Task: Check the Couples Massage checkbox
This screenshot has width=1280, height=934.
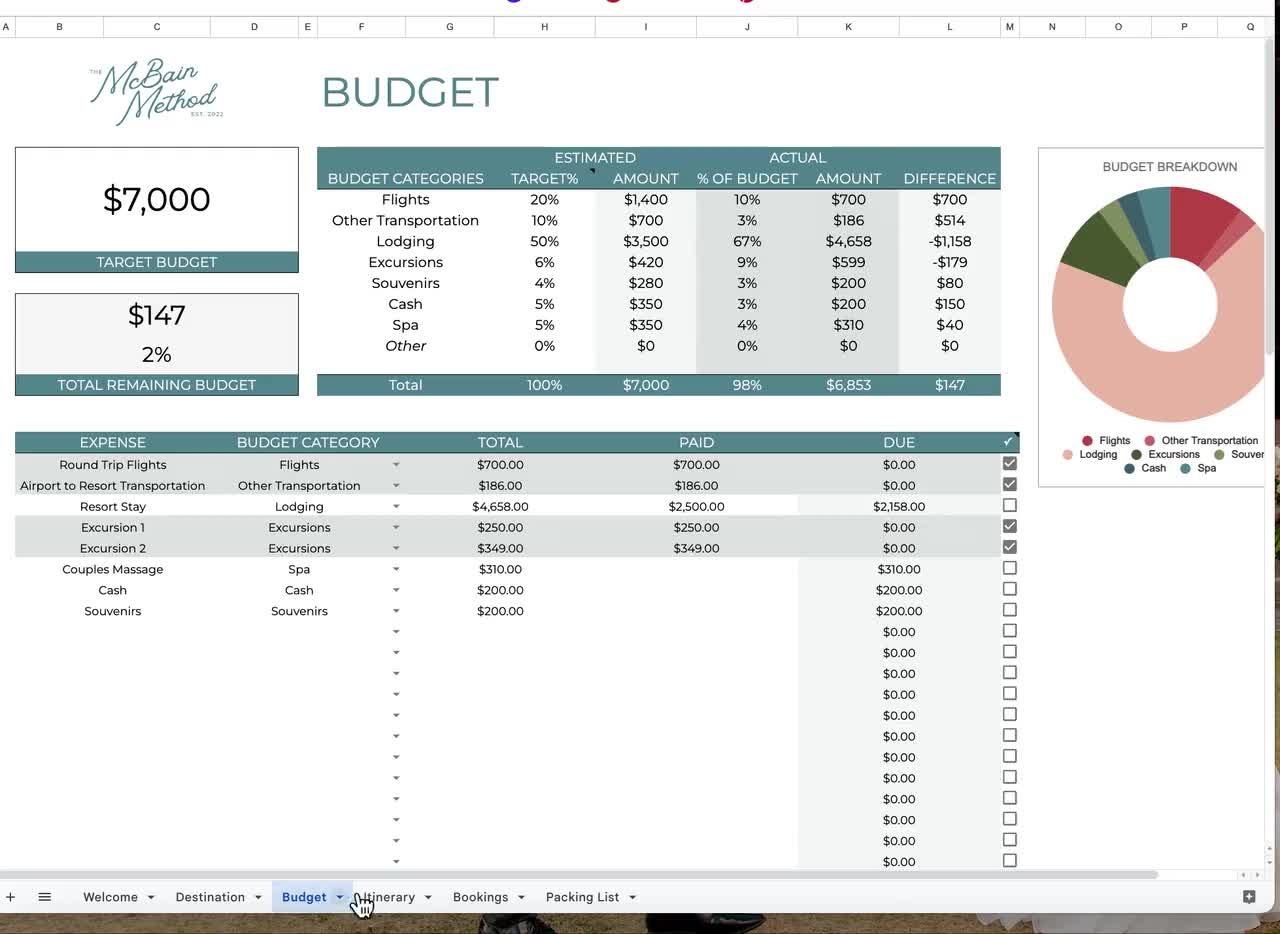Action: [x=1009, y=568]
